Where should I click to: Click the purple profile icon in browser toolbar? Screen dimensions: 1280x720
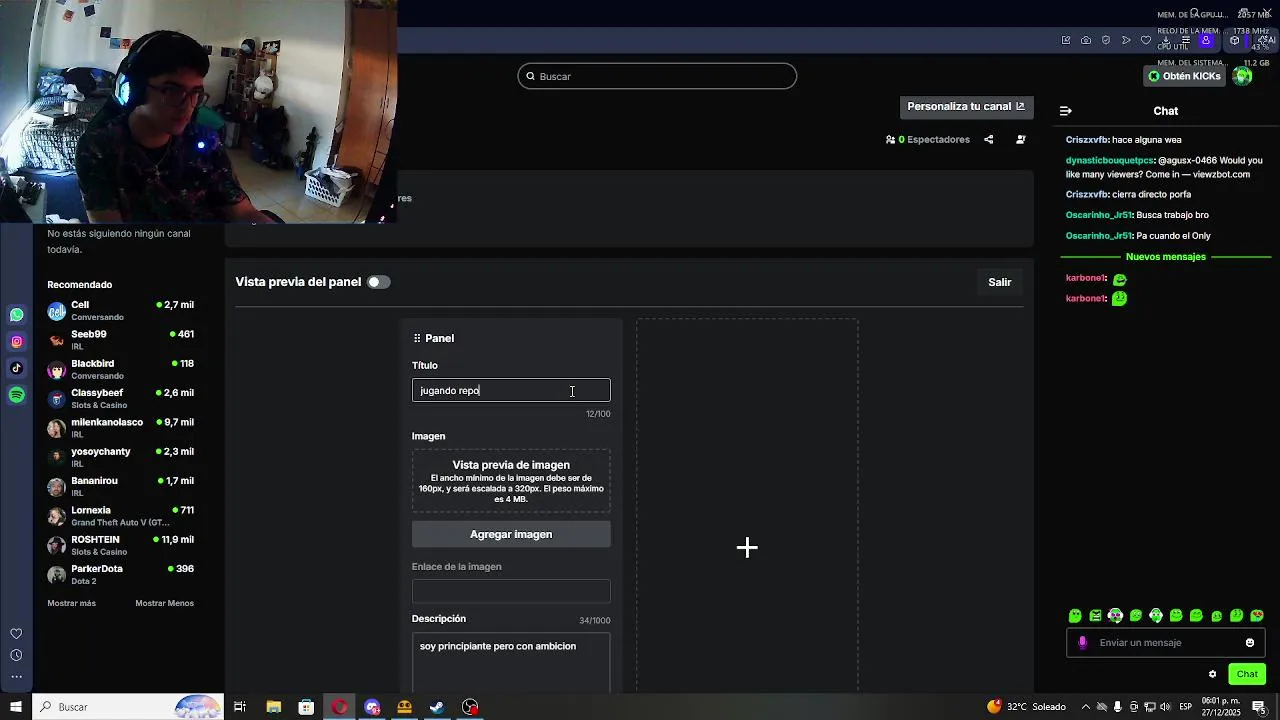point(1206,41)
